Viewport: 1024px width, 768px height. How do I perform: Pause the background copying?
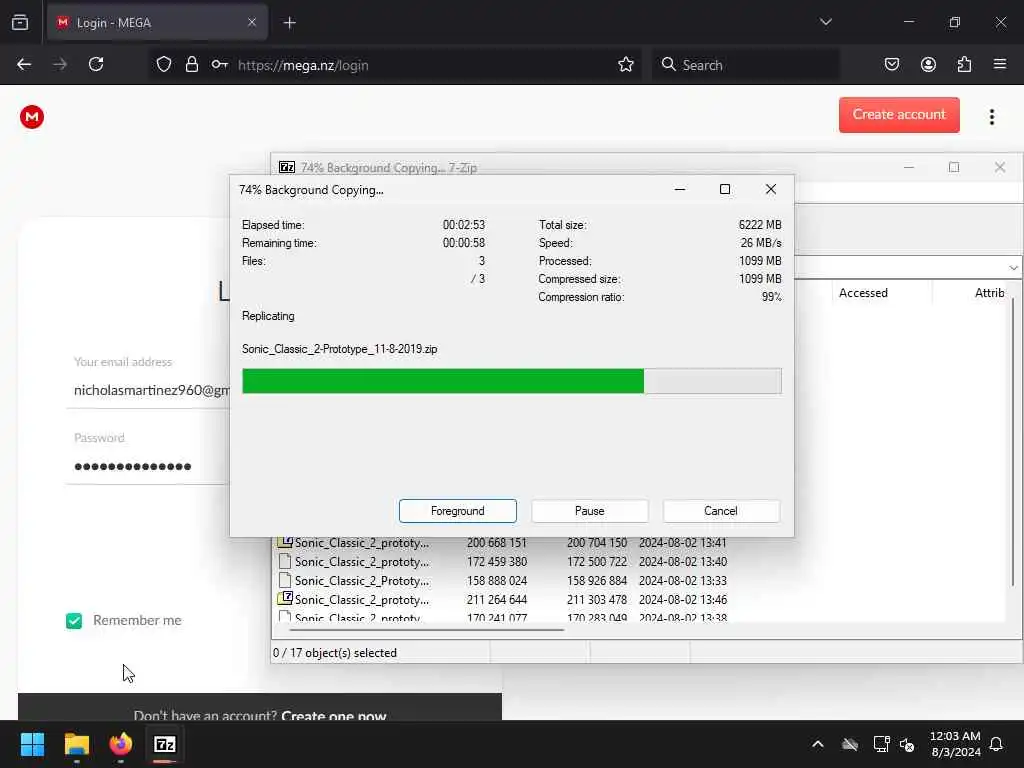[x=589, y=511]
